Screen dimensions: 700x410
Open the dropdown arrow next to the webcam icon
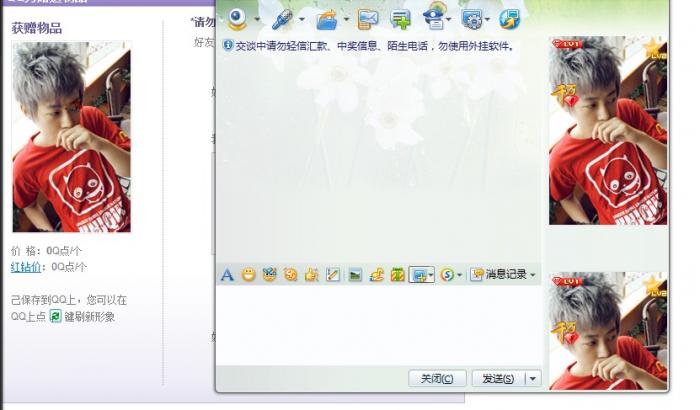(257, 19)
